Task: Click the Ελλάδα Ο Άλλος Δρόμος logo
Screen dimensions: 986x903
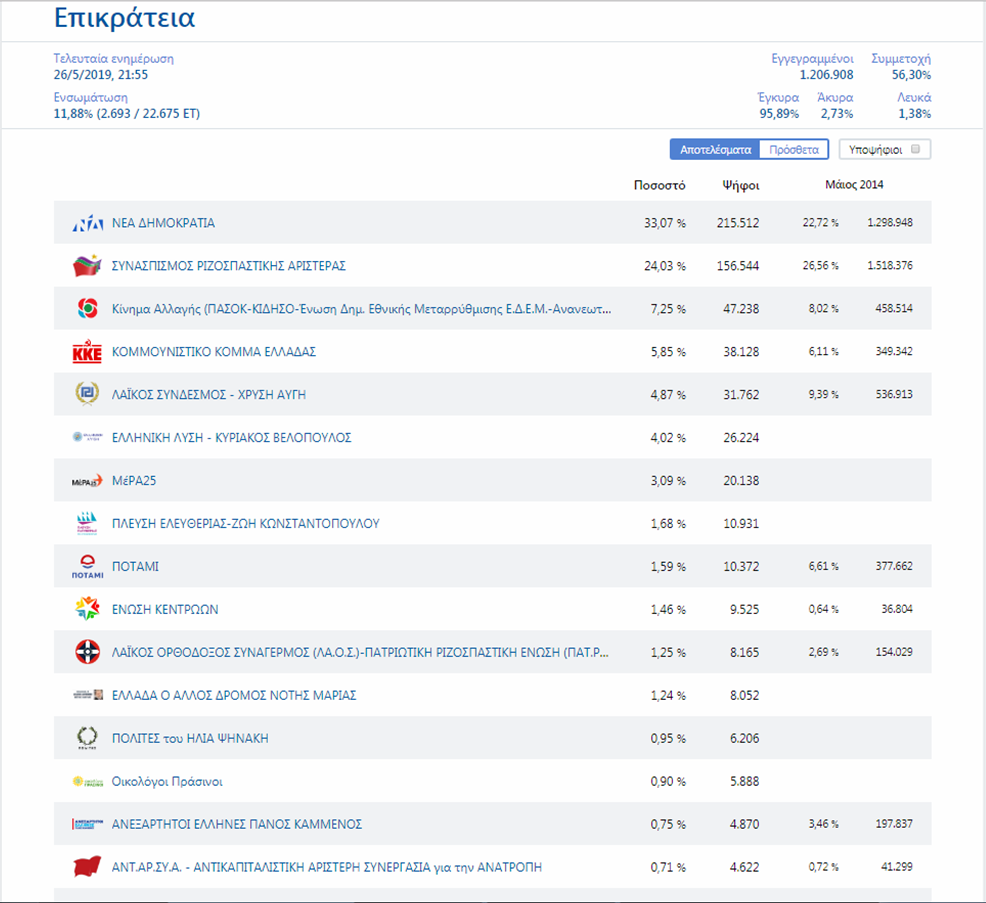Action: tap(88, 695)
